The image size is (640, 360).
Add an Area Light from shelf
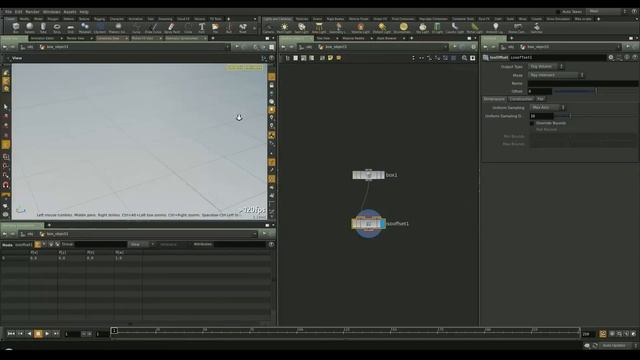[x=319, y=28]
